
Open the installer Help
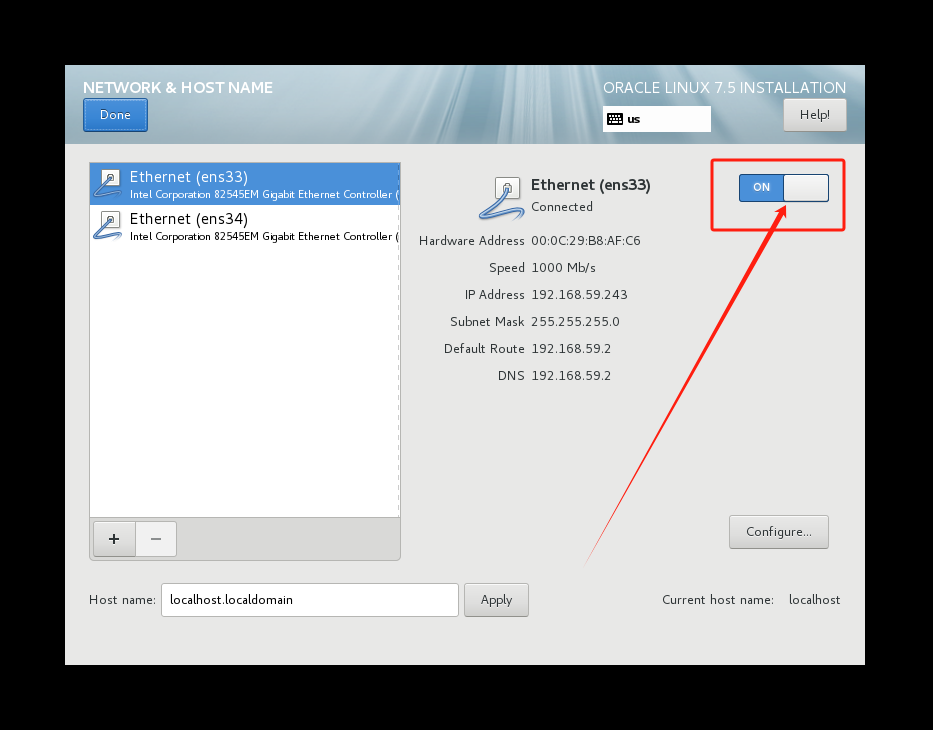point(814,114)
